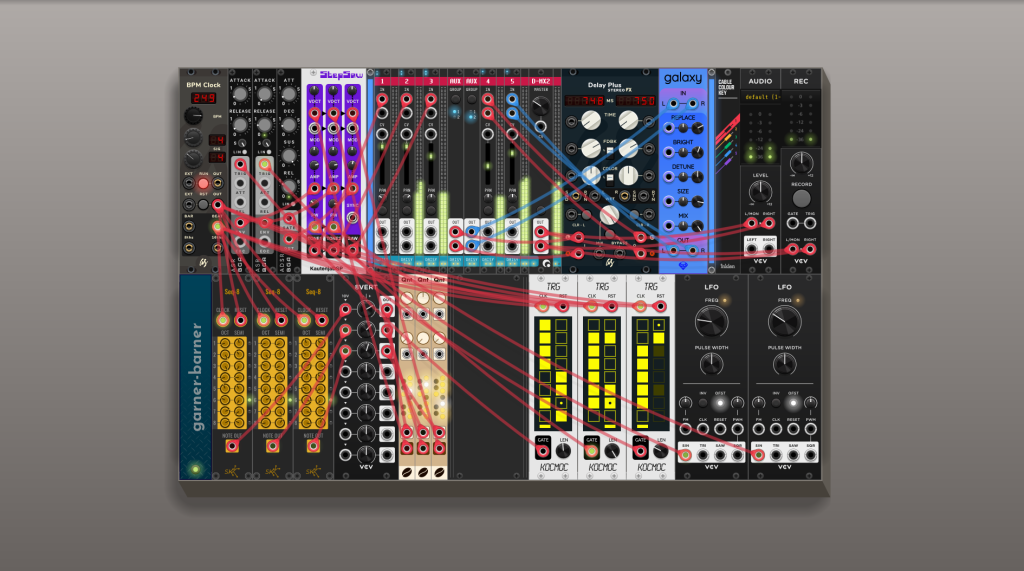Click the BEAT output jack on BPM Clock
The height and width of the screenshot is (571, 1024).
point(217,227)
